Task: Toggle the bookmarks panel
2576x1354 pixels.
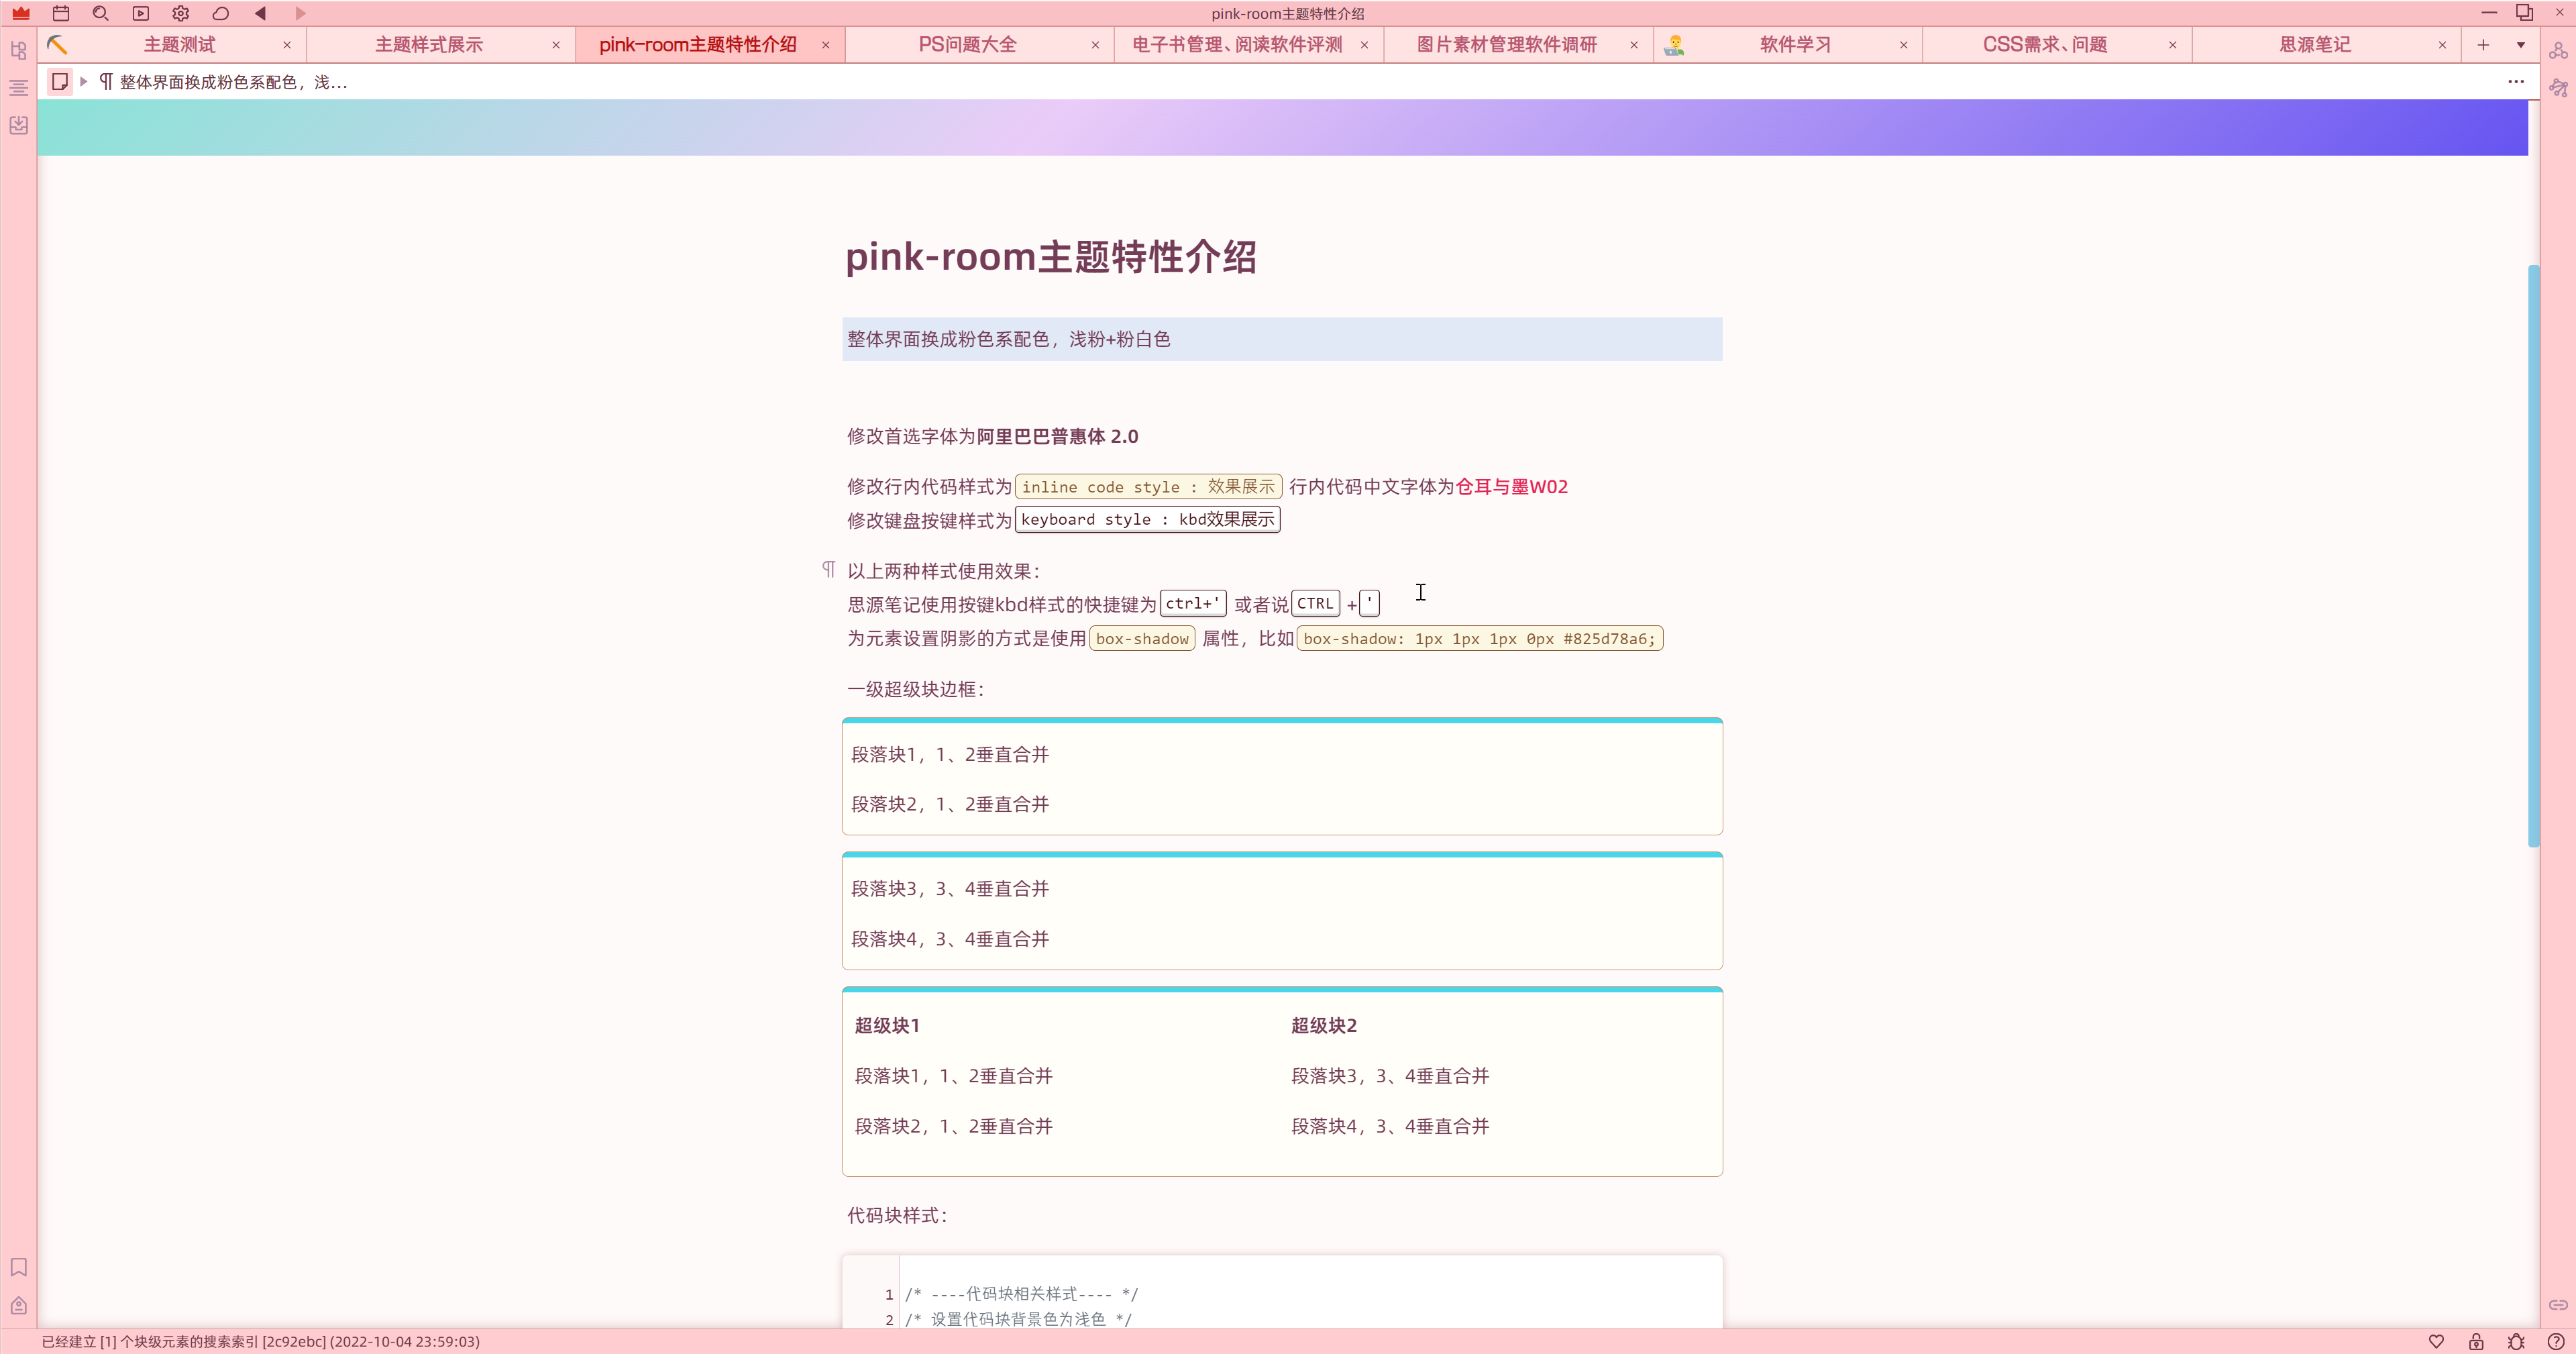Action: click(x=18, y=1267)
